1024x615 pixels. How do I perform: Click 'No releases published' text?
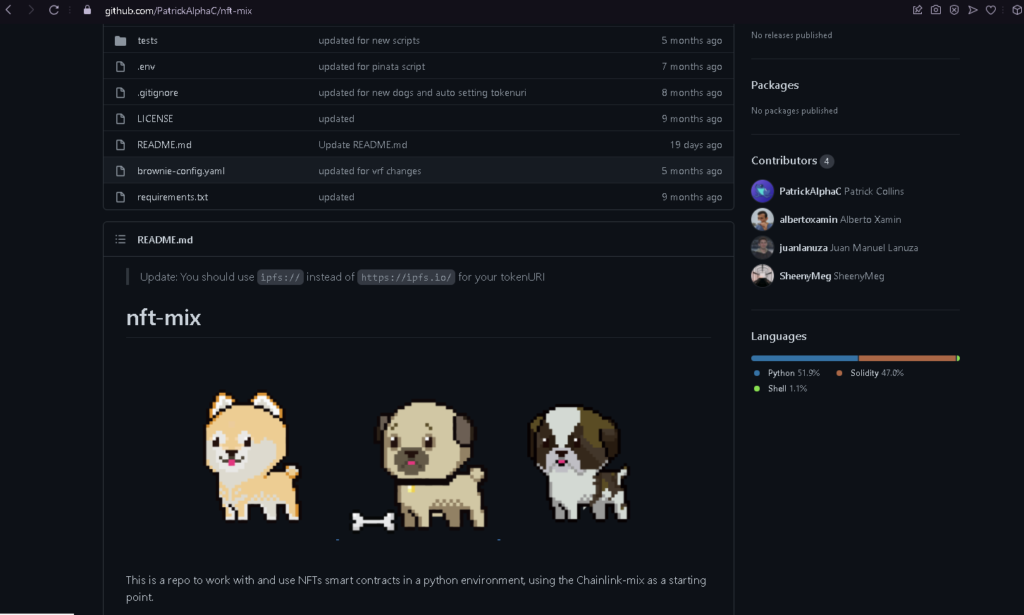(792, 35)
